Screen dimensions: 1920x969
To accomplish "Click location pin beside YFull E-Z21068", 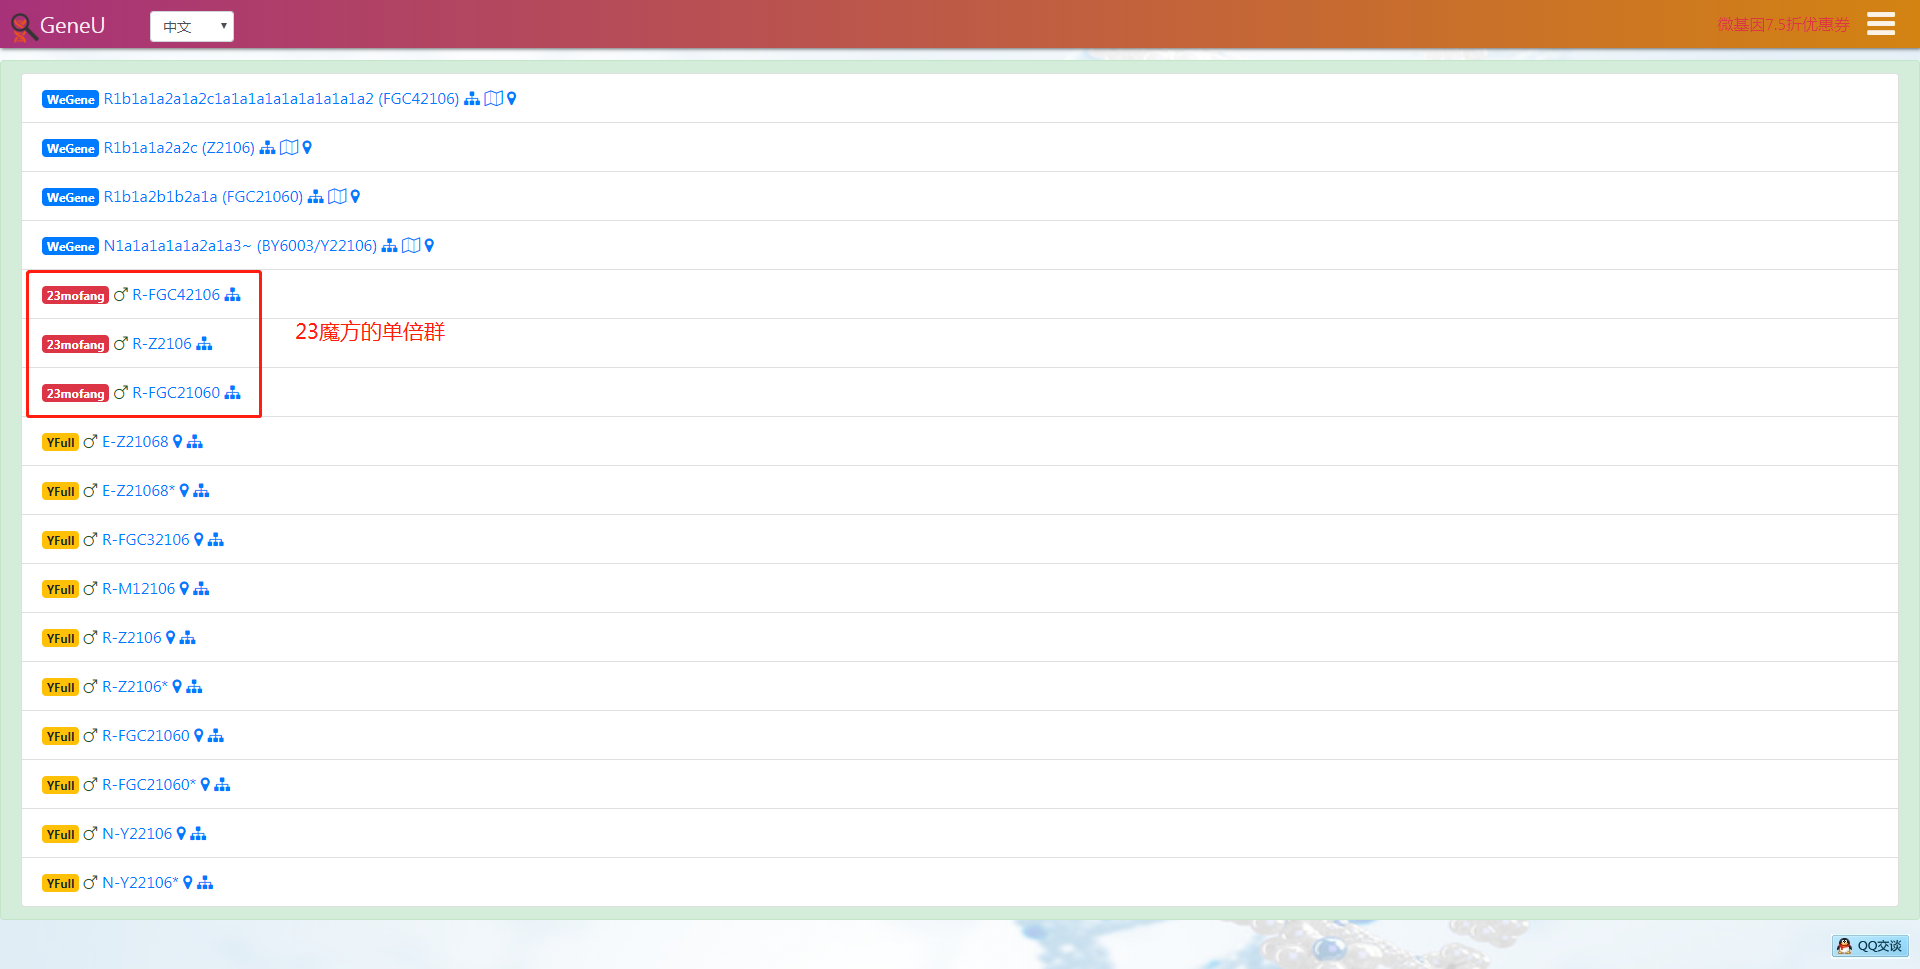I will [x=178, y=442].
